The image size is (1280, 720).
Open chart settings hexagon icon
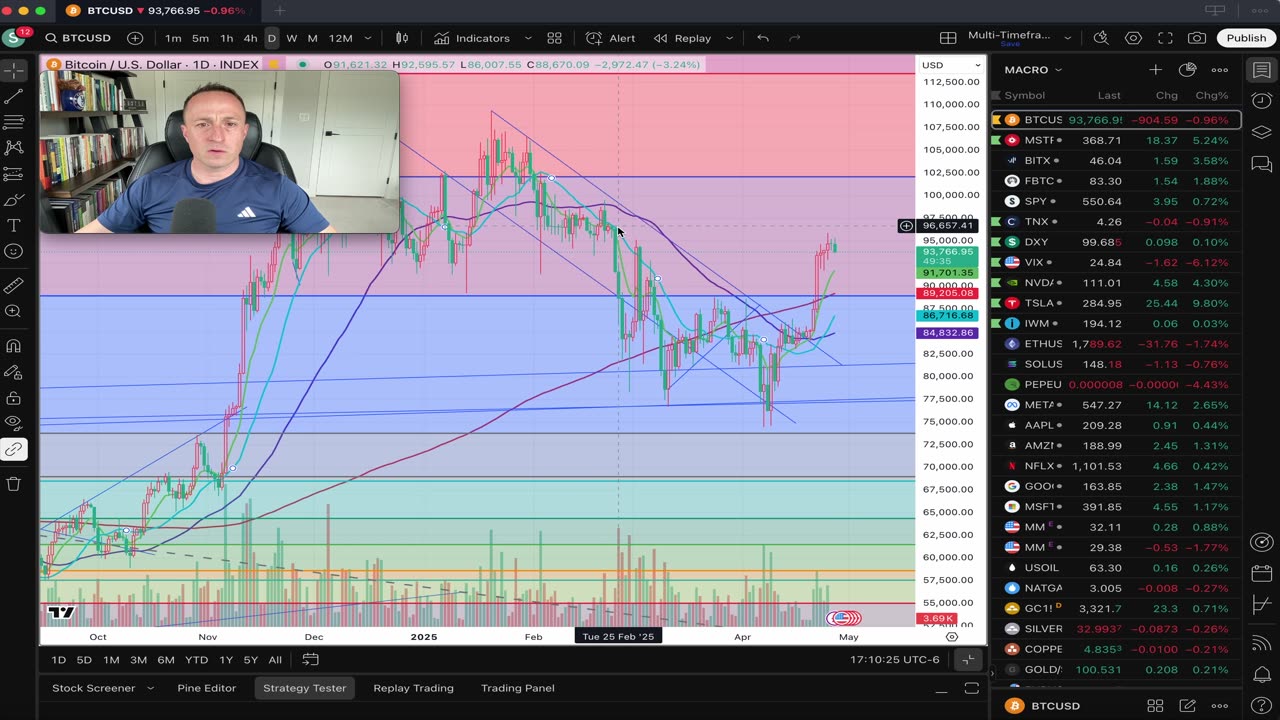pos(1133,38)
